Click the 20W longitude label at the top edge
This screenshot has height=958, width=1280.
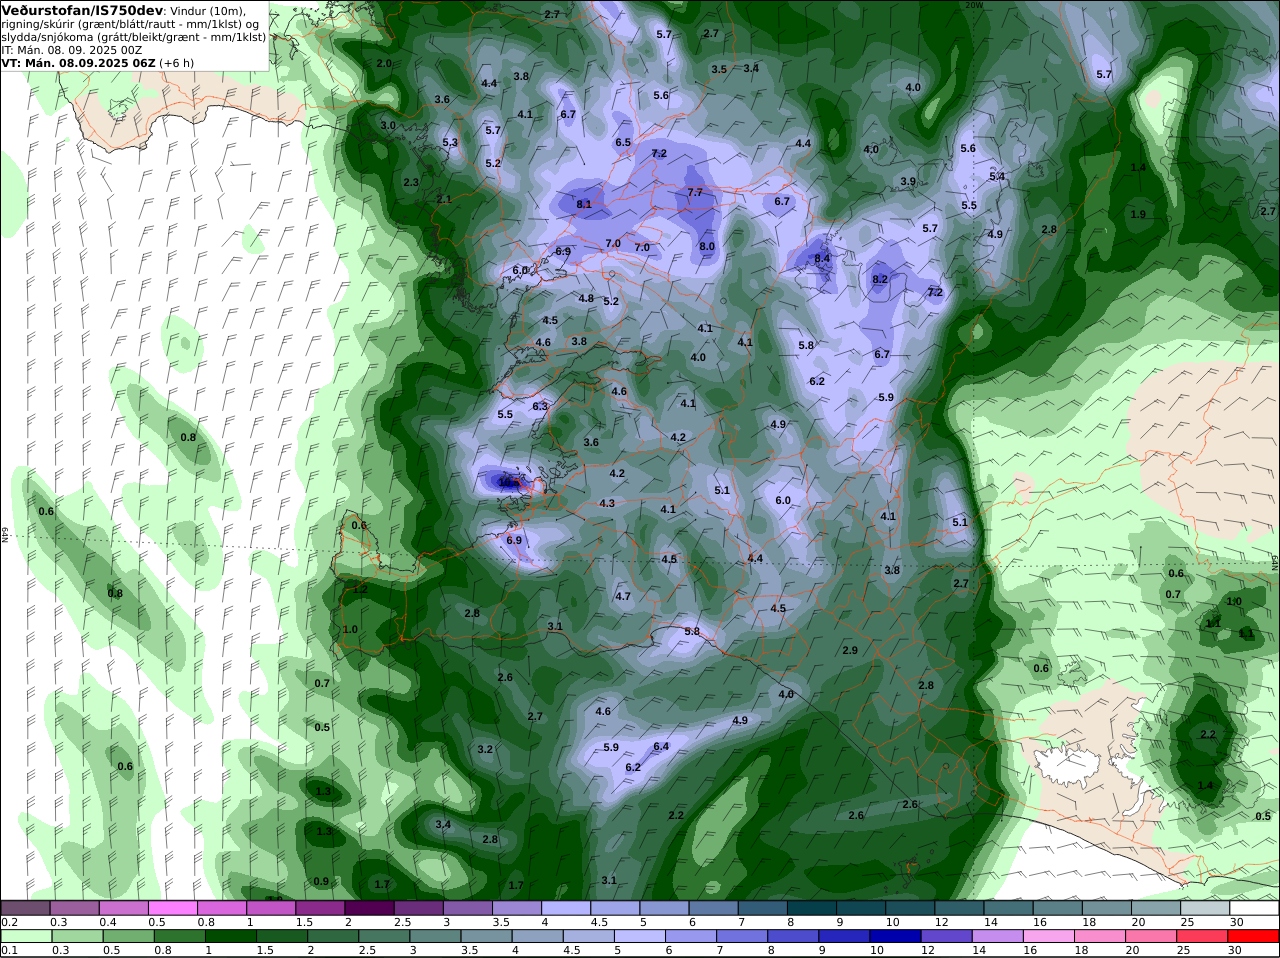[x=973, y=4]
